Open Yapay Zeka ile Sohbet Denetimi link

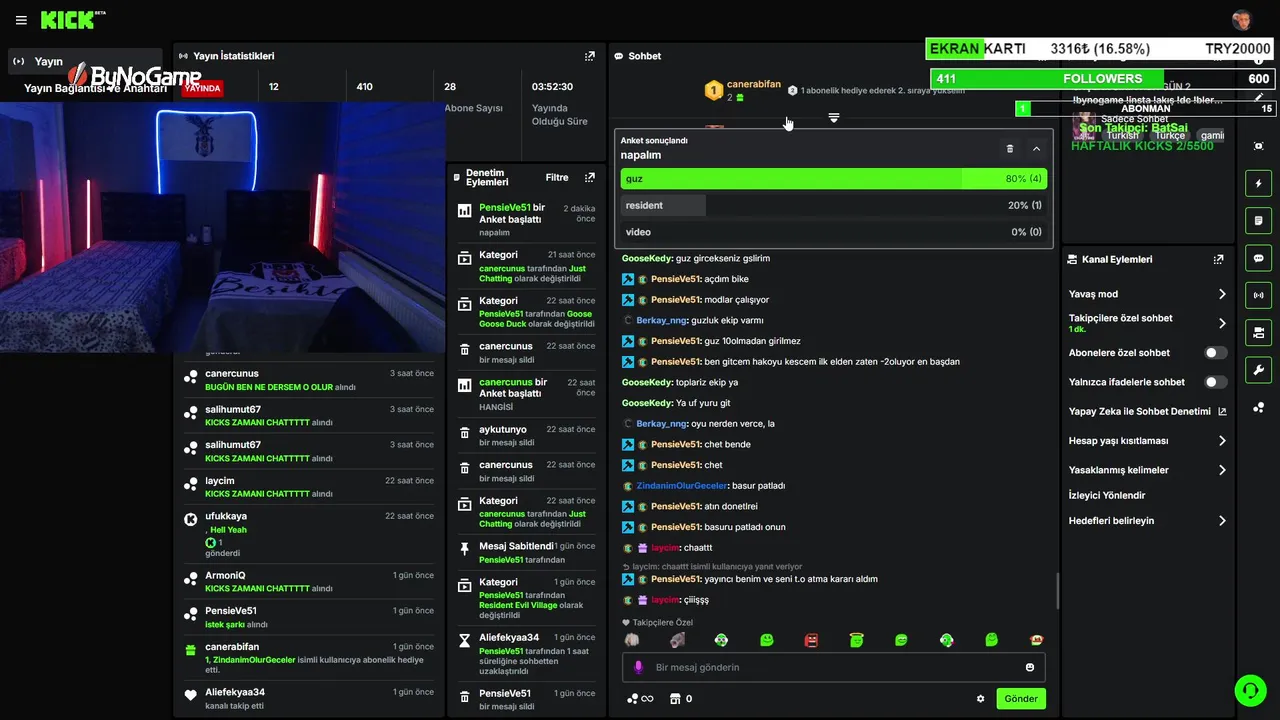[1148, 411]
